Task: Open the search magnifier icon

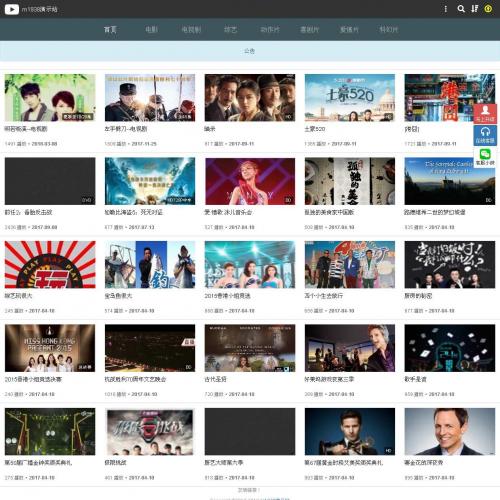Action: click(x=461, y=9)
